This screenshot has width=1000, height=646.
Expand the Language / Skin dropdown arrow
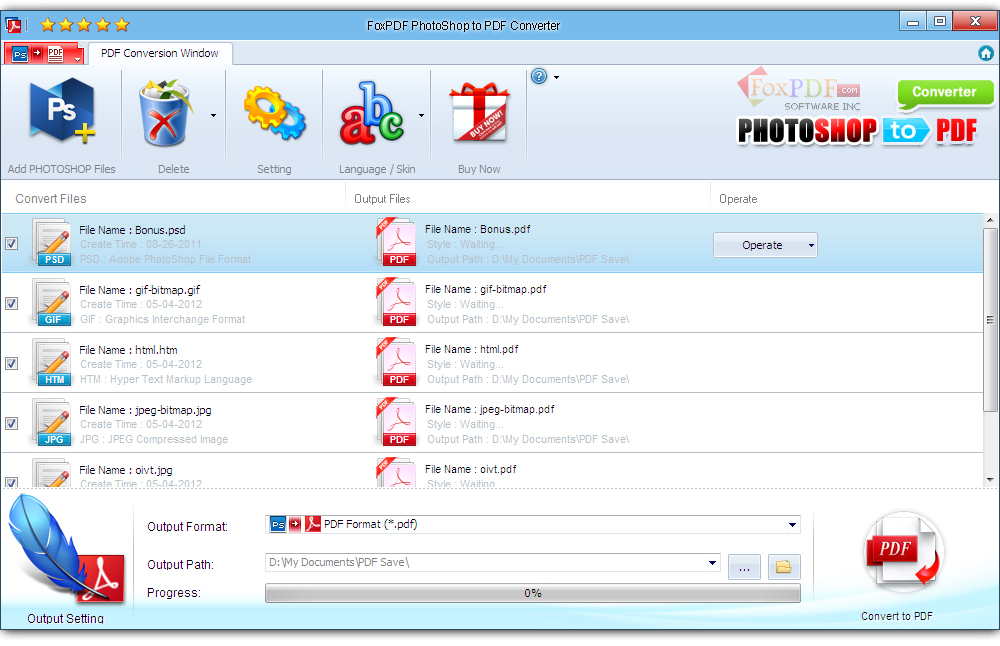(x=421, y=115)
